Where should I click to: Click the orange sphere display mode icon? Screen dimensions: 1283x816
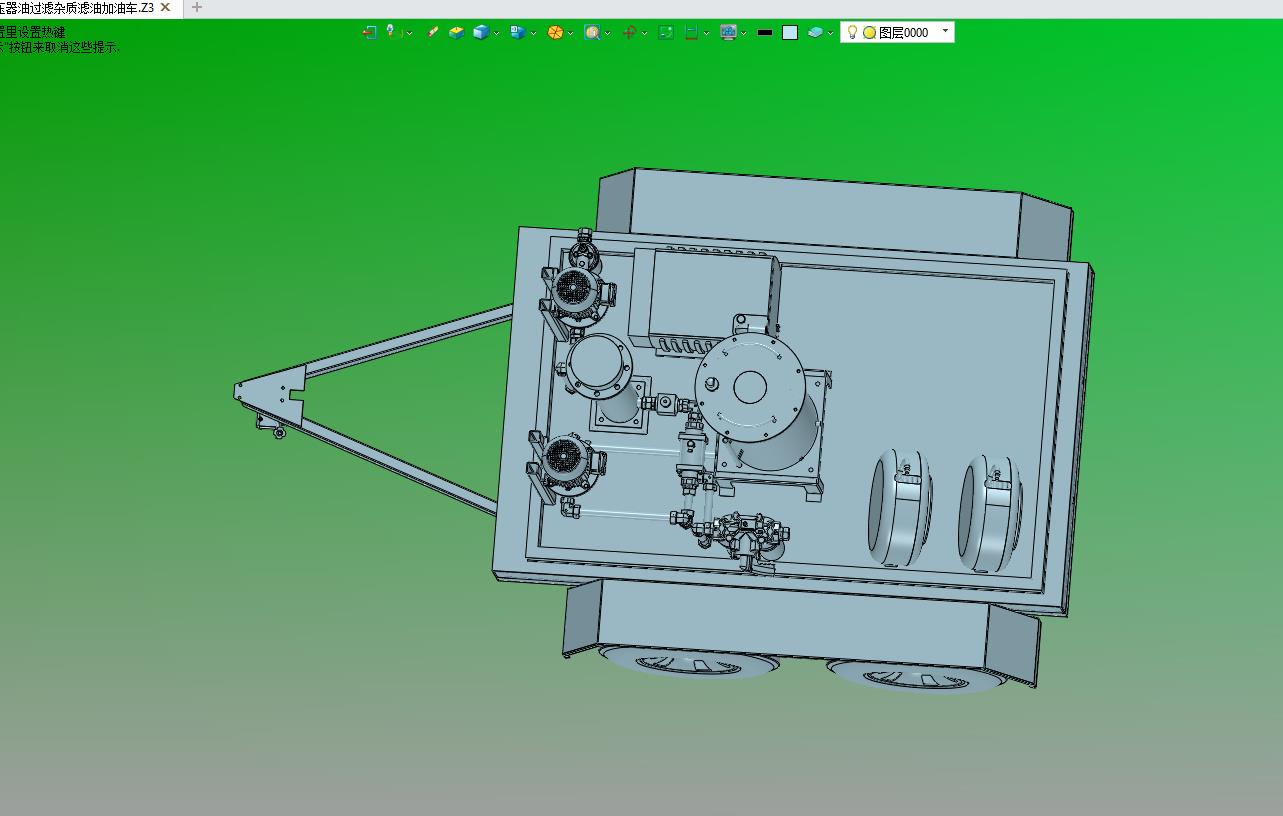point(555,32)
